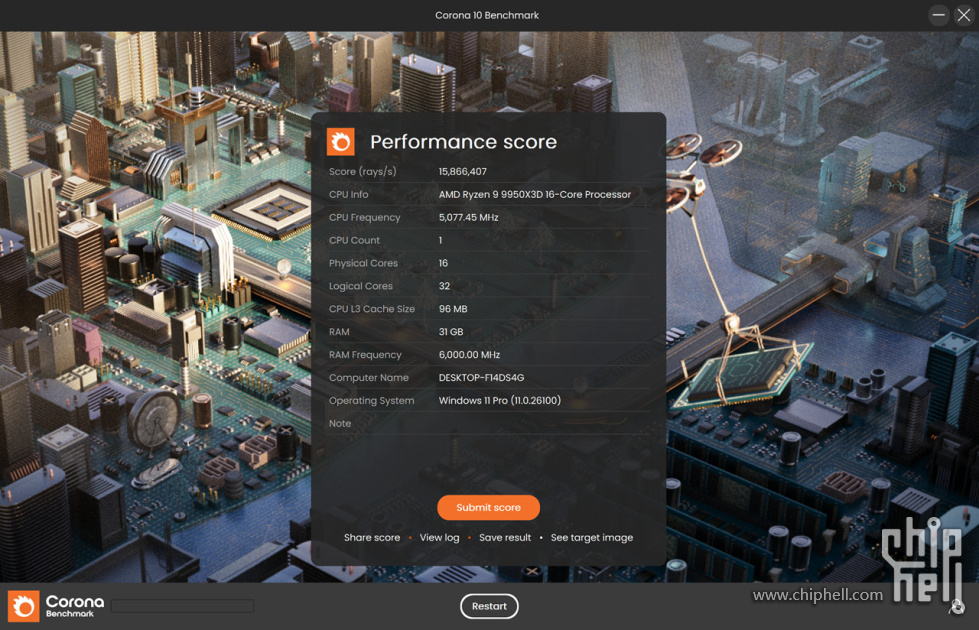
Task: Open the Share score link
Action: click(372, 538)
